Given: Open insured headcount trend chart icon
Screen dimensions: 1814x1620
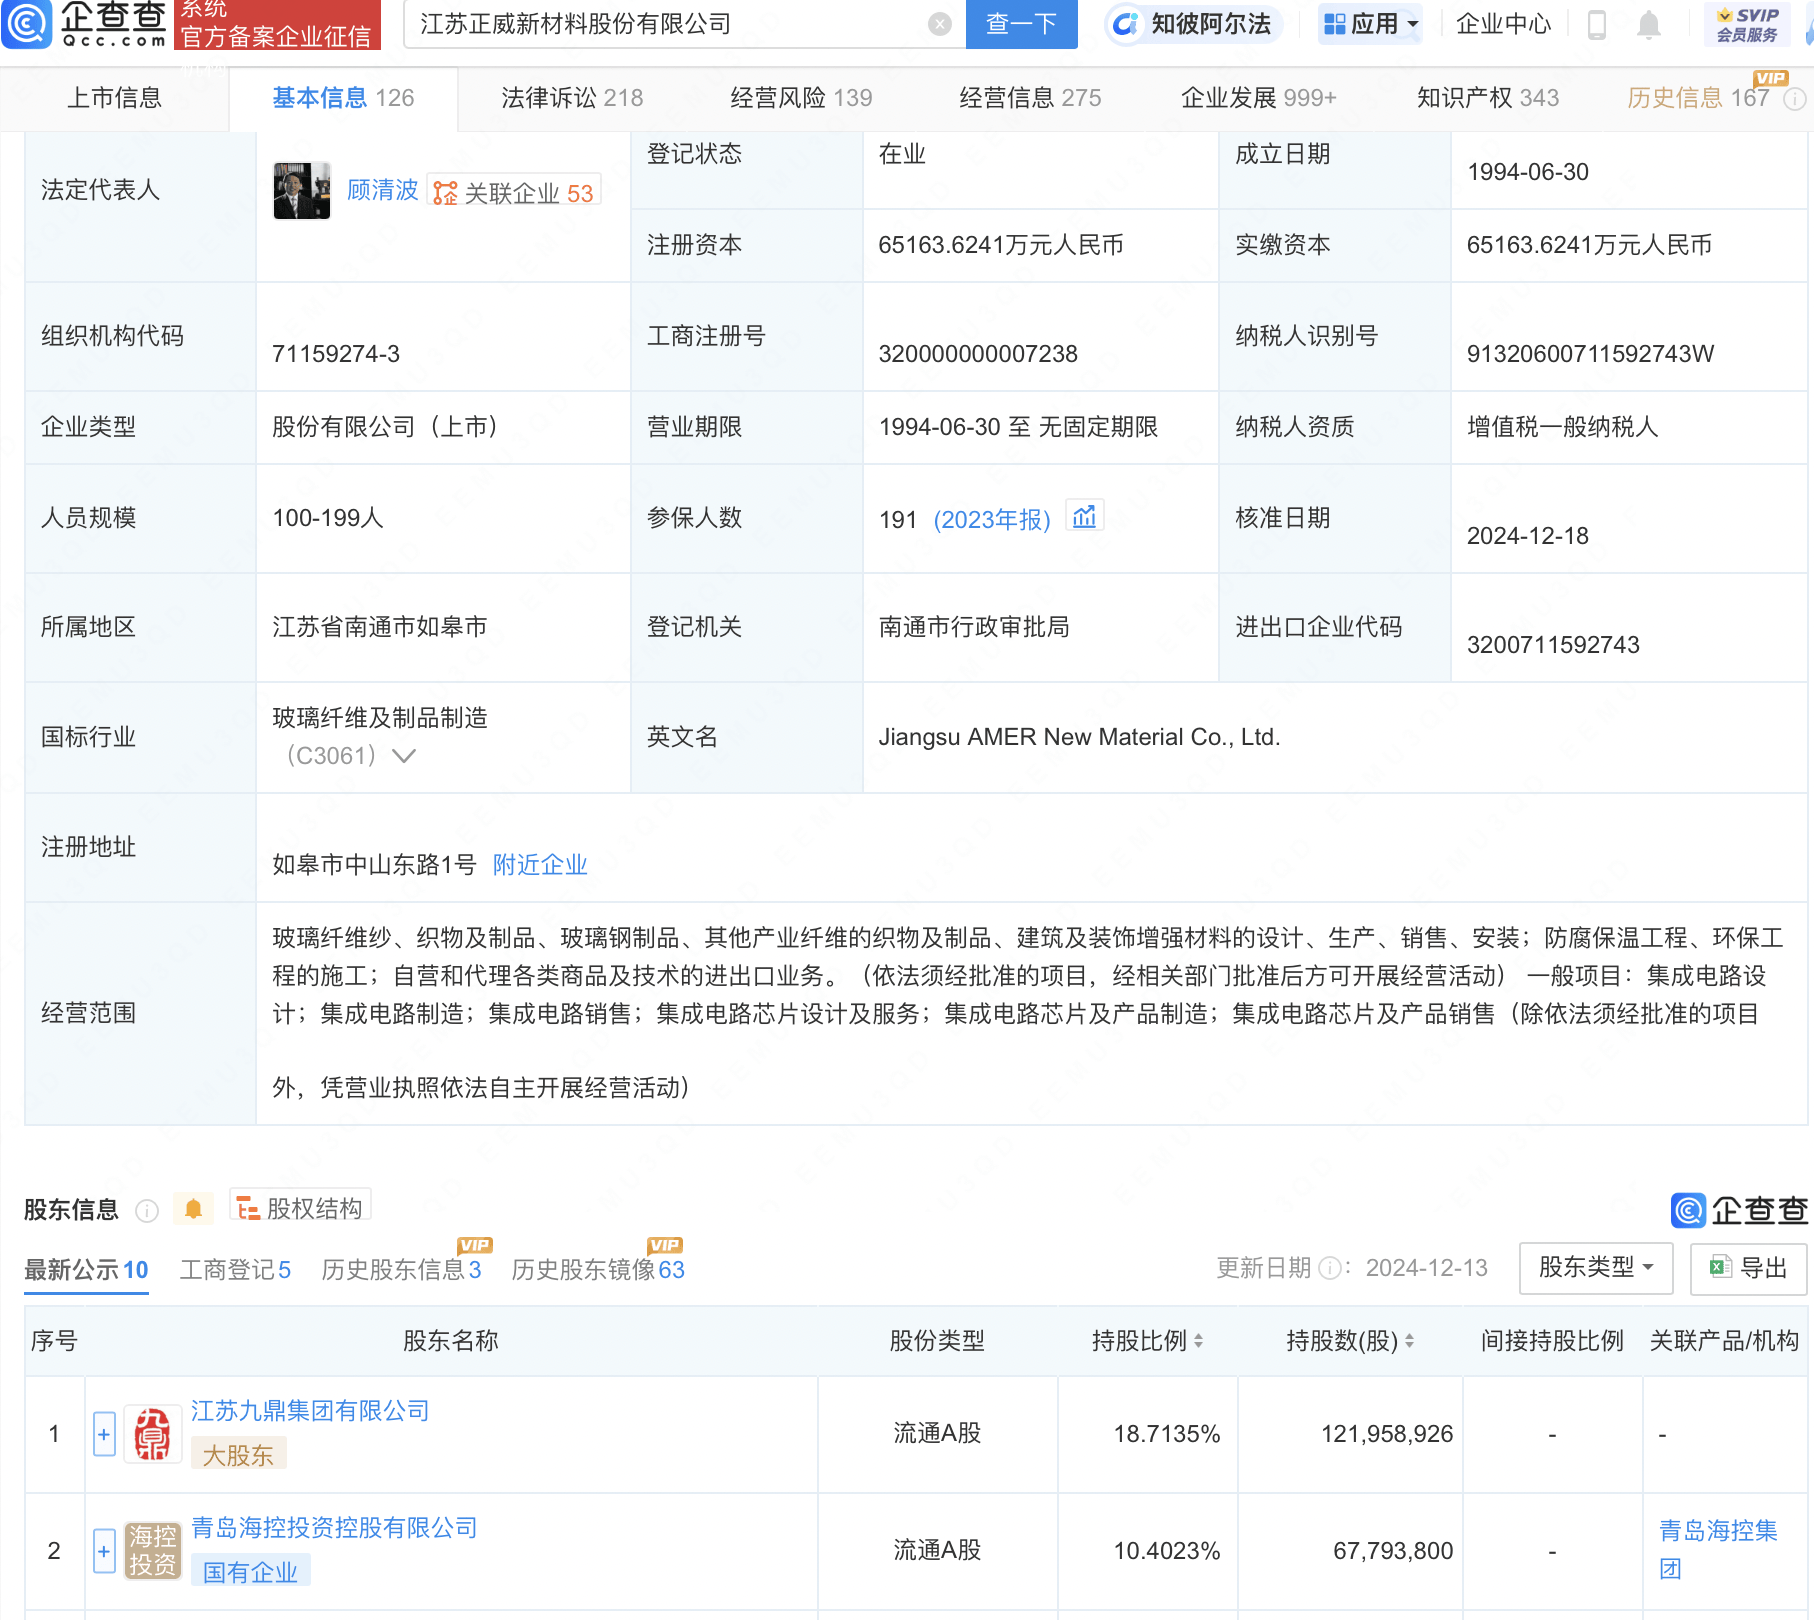Looking at the screenshot, I should [1084, 516].
